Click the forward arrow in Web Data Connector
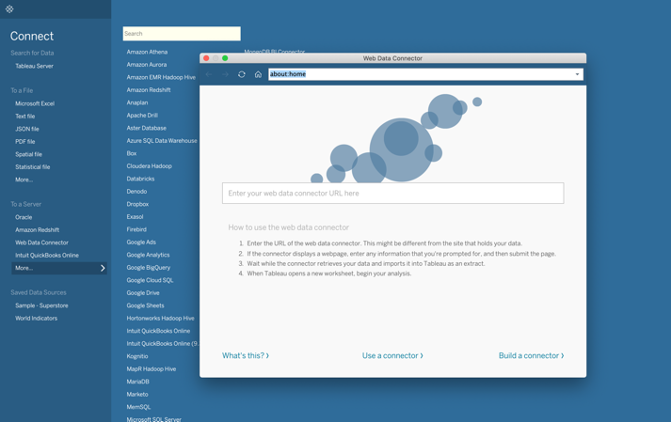This screenshot has height=422, width=672. click(x=225, y=74)
